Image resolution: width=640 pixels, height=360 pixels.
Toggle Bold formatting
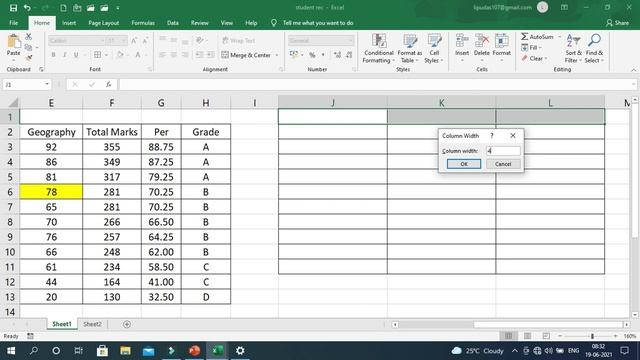coord(53,55)
